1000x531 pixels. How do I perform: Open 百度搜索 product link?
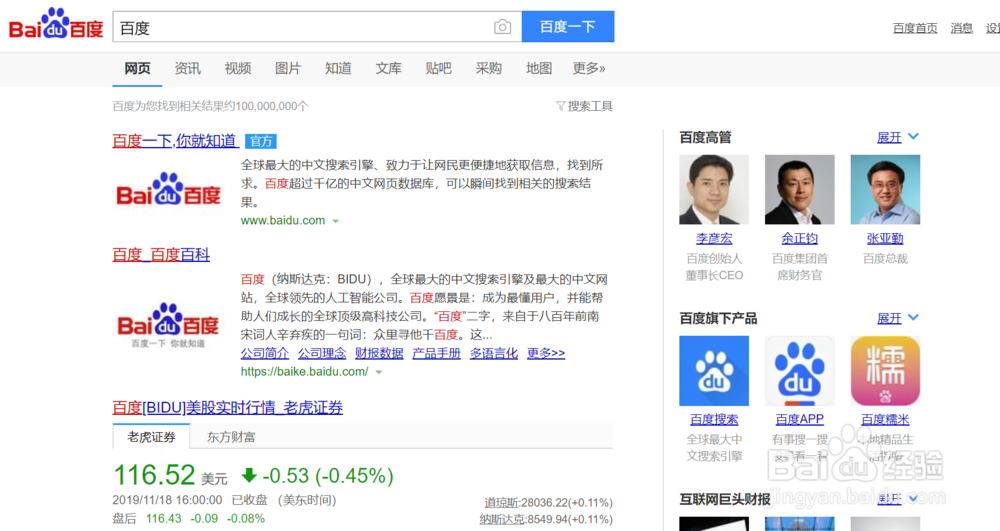click(714, 419)
